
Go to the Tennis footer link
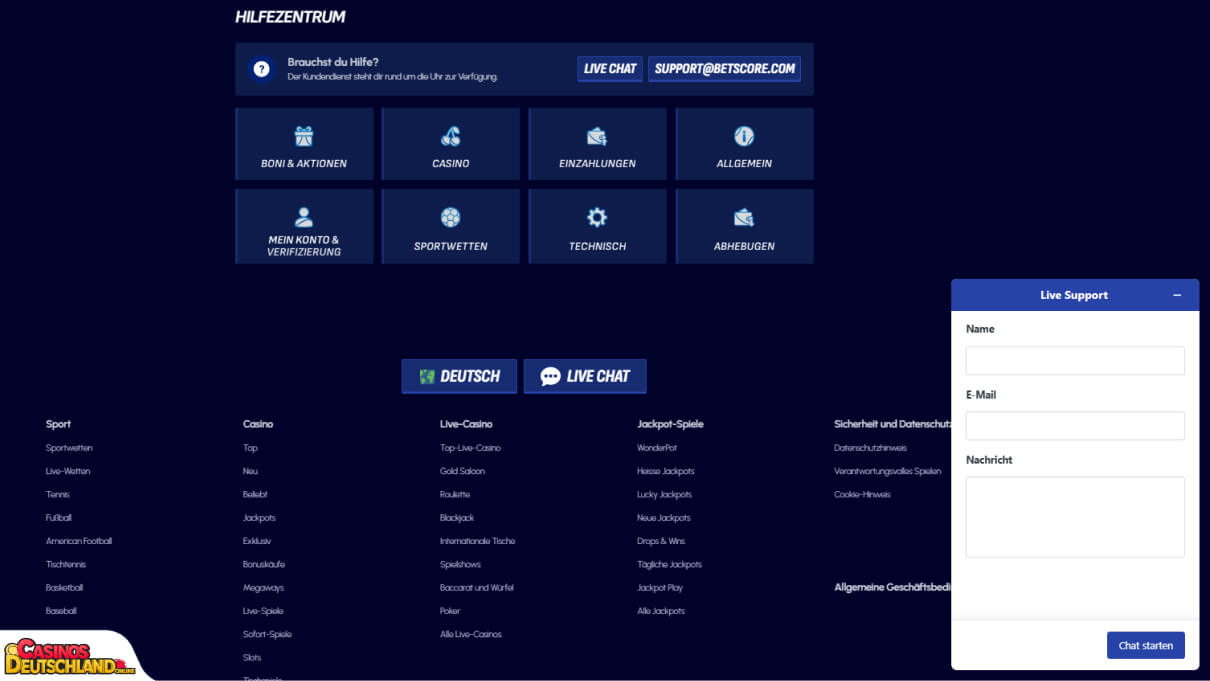click(x=58, y=495)
